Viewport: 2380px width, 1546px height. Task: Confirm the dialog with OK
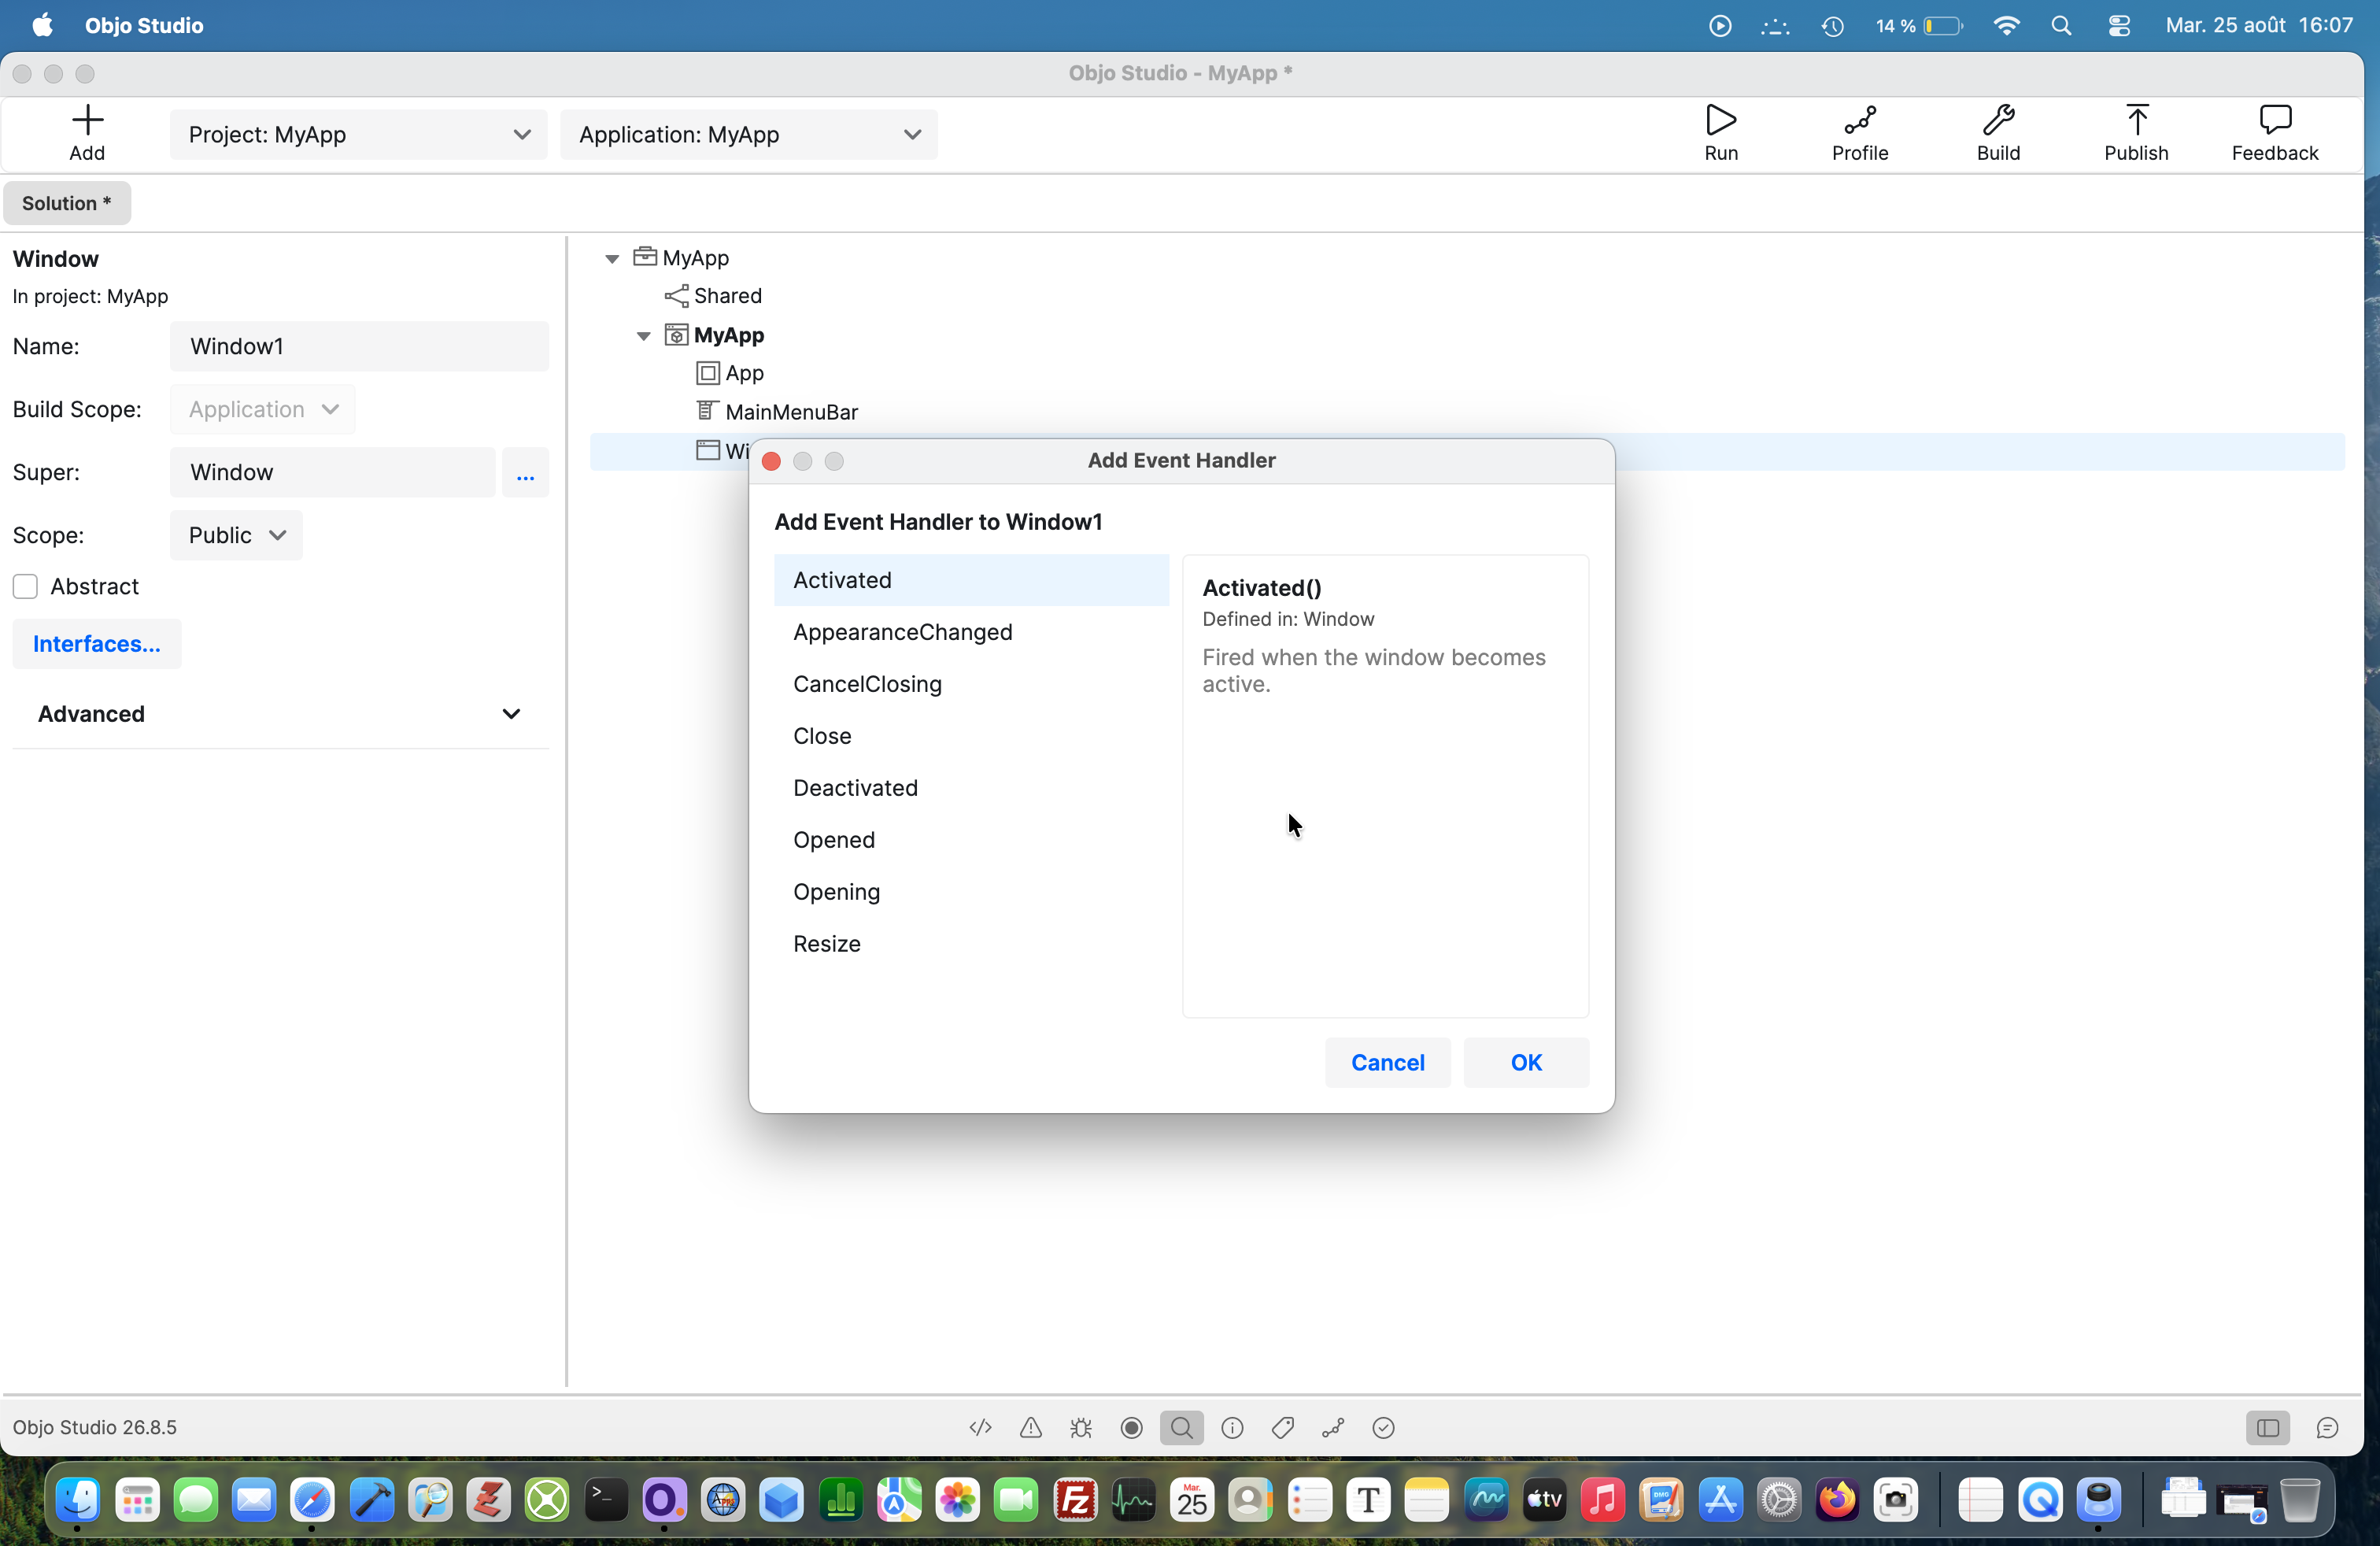click(1526, 1063)
